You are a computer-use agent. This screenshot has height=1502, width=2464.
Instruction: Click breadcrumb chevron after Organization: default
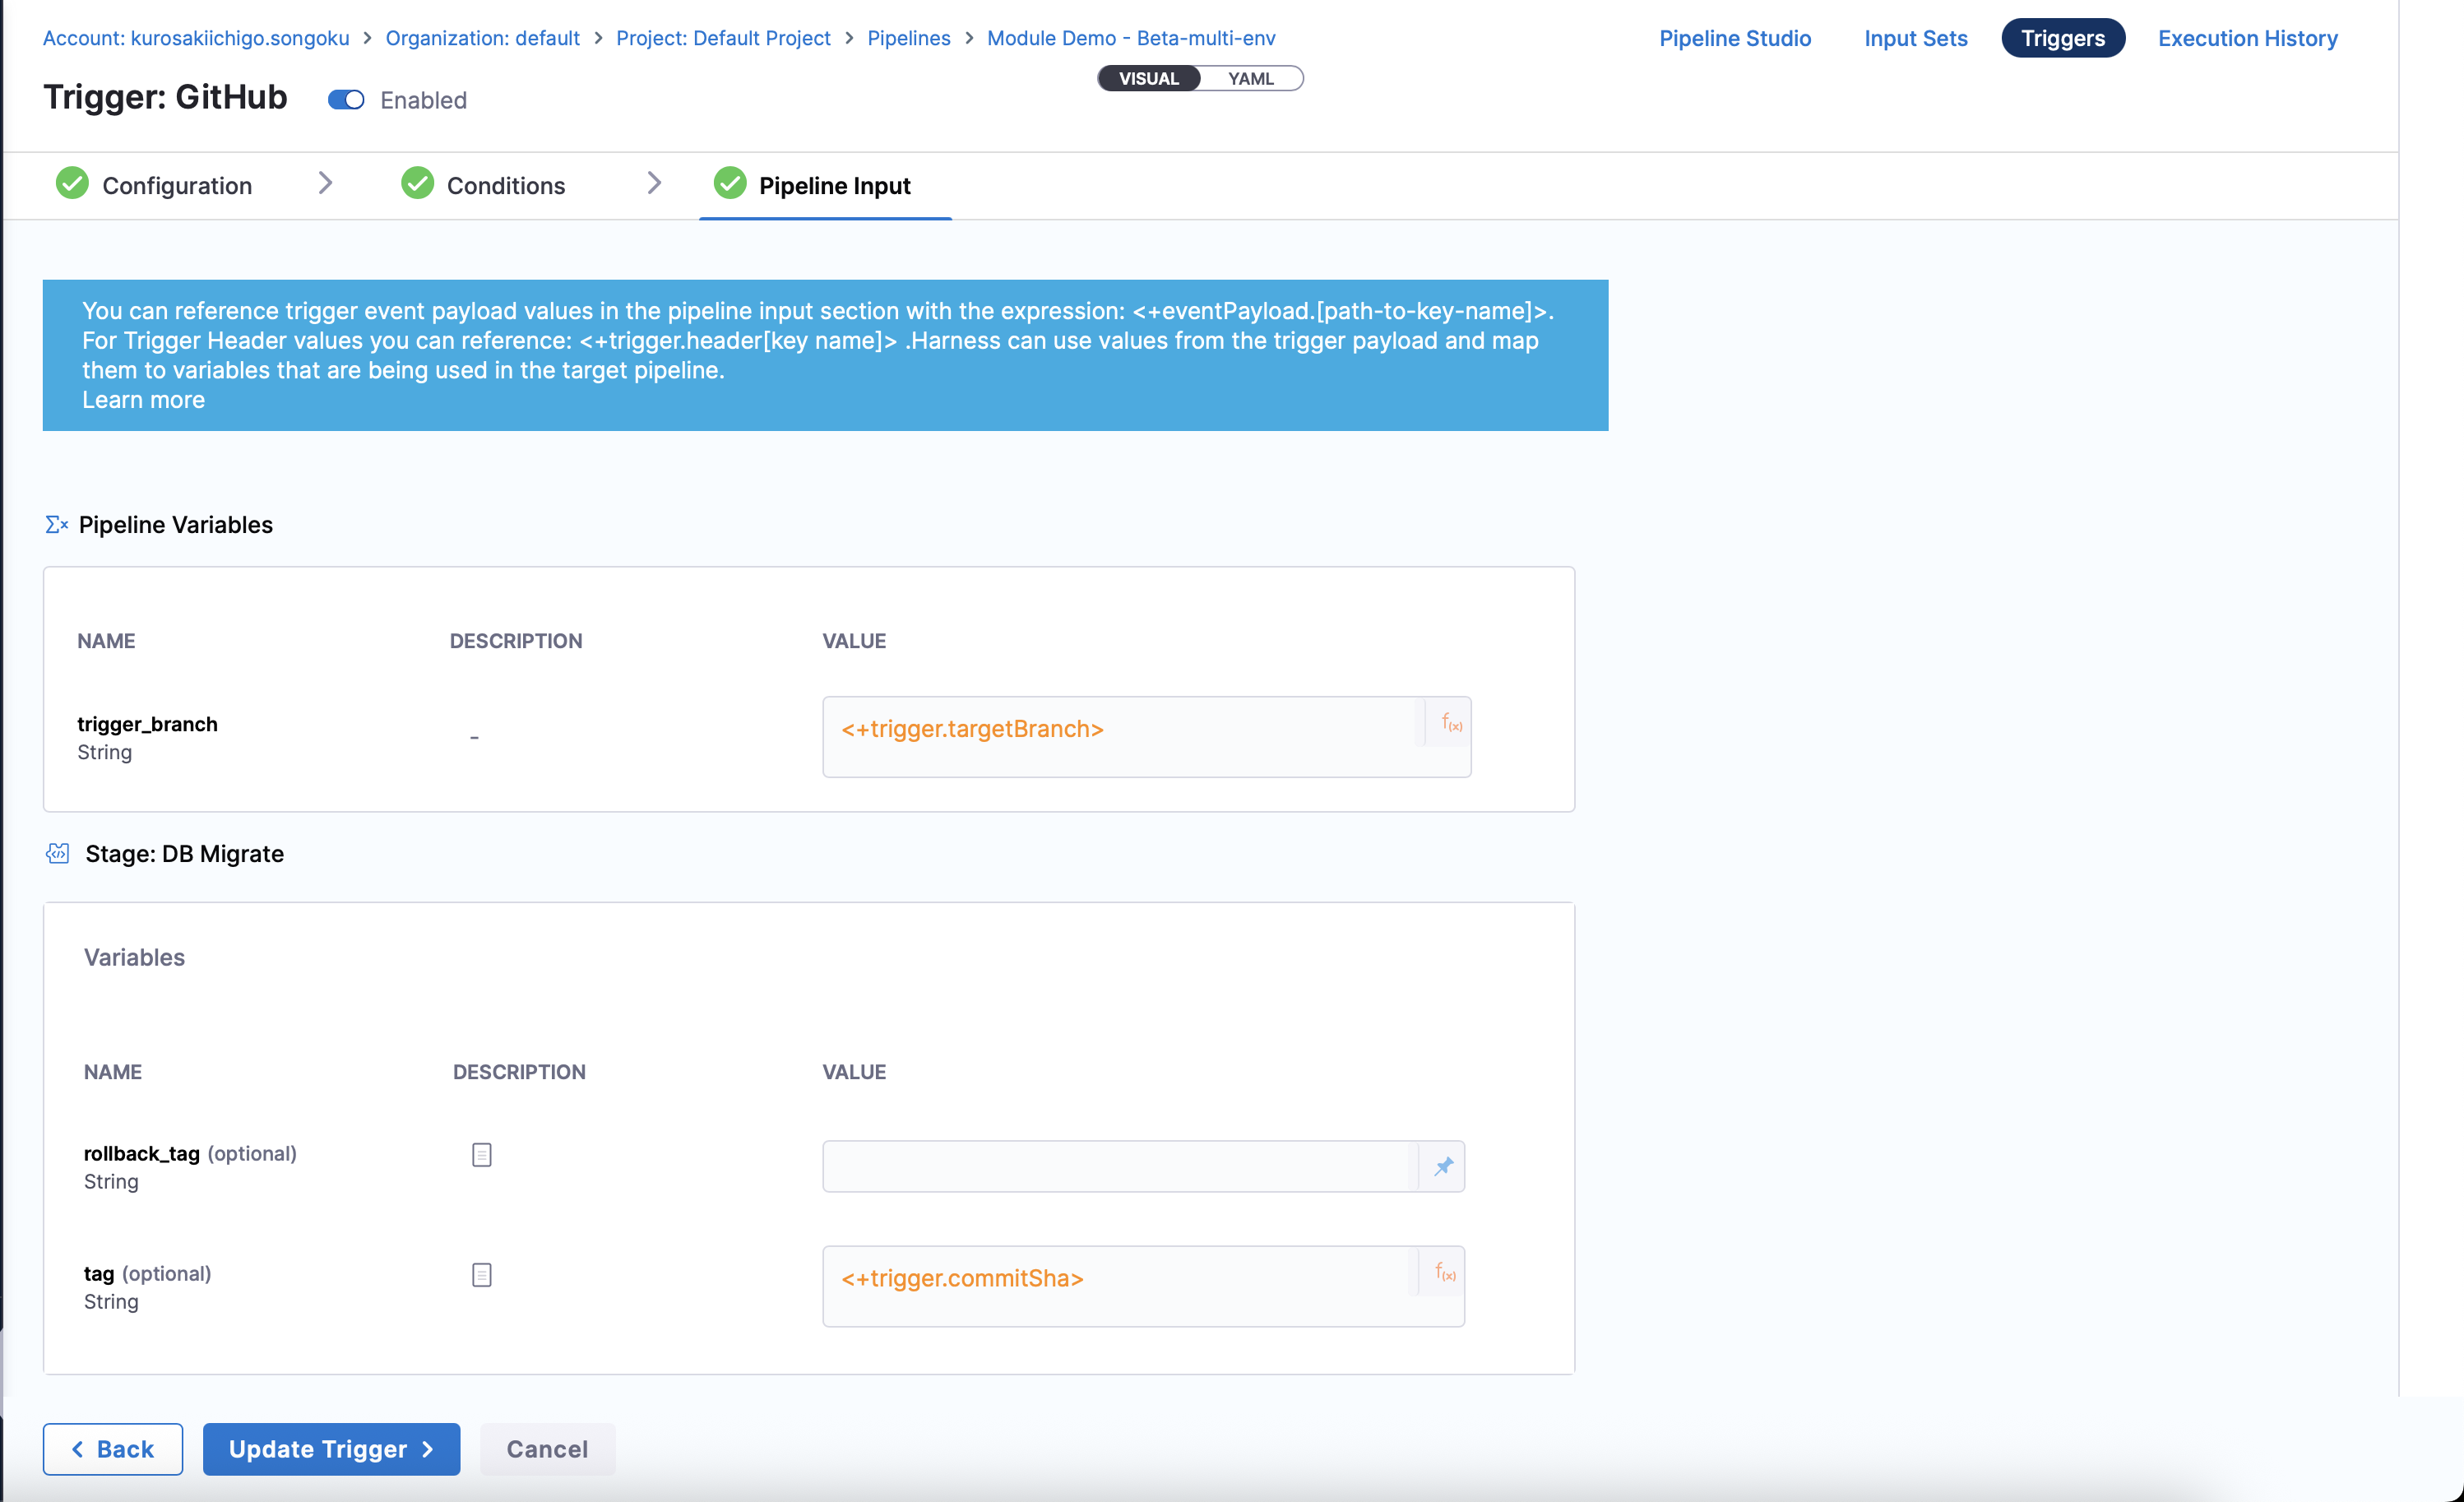coord(598,38)
